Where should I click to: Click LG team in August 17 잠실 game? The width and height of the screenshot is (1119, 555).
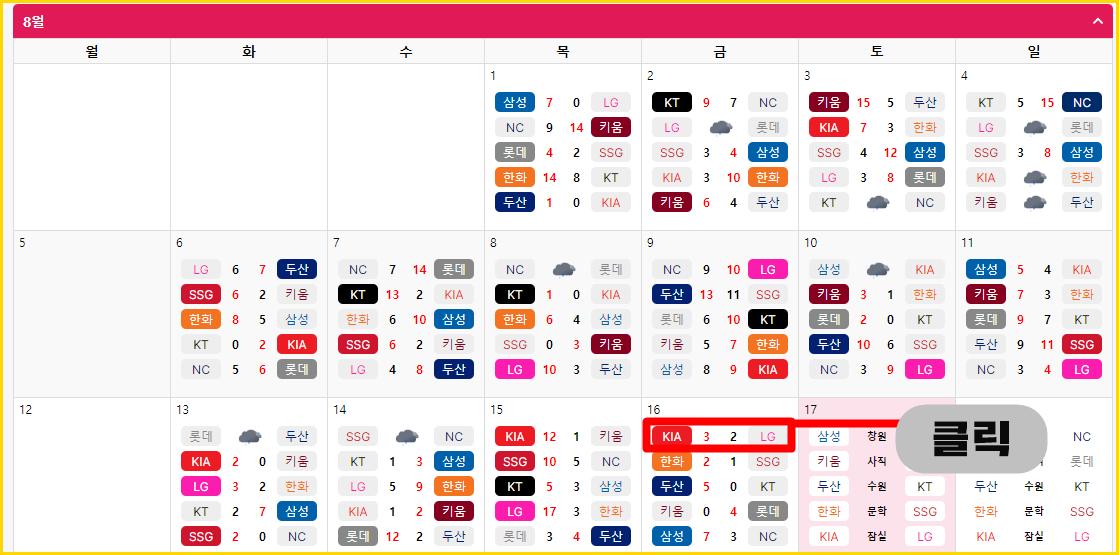[925, 536]
